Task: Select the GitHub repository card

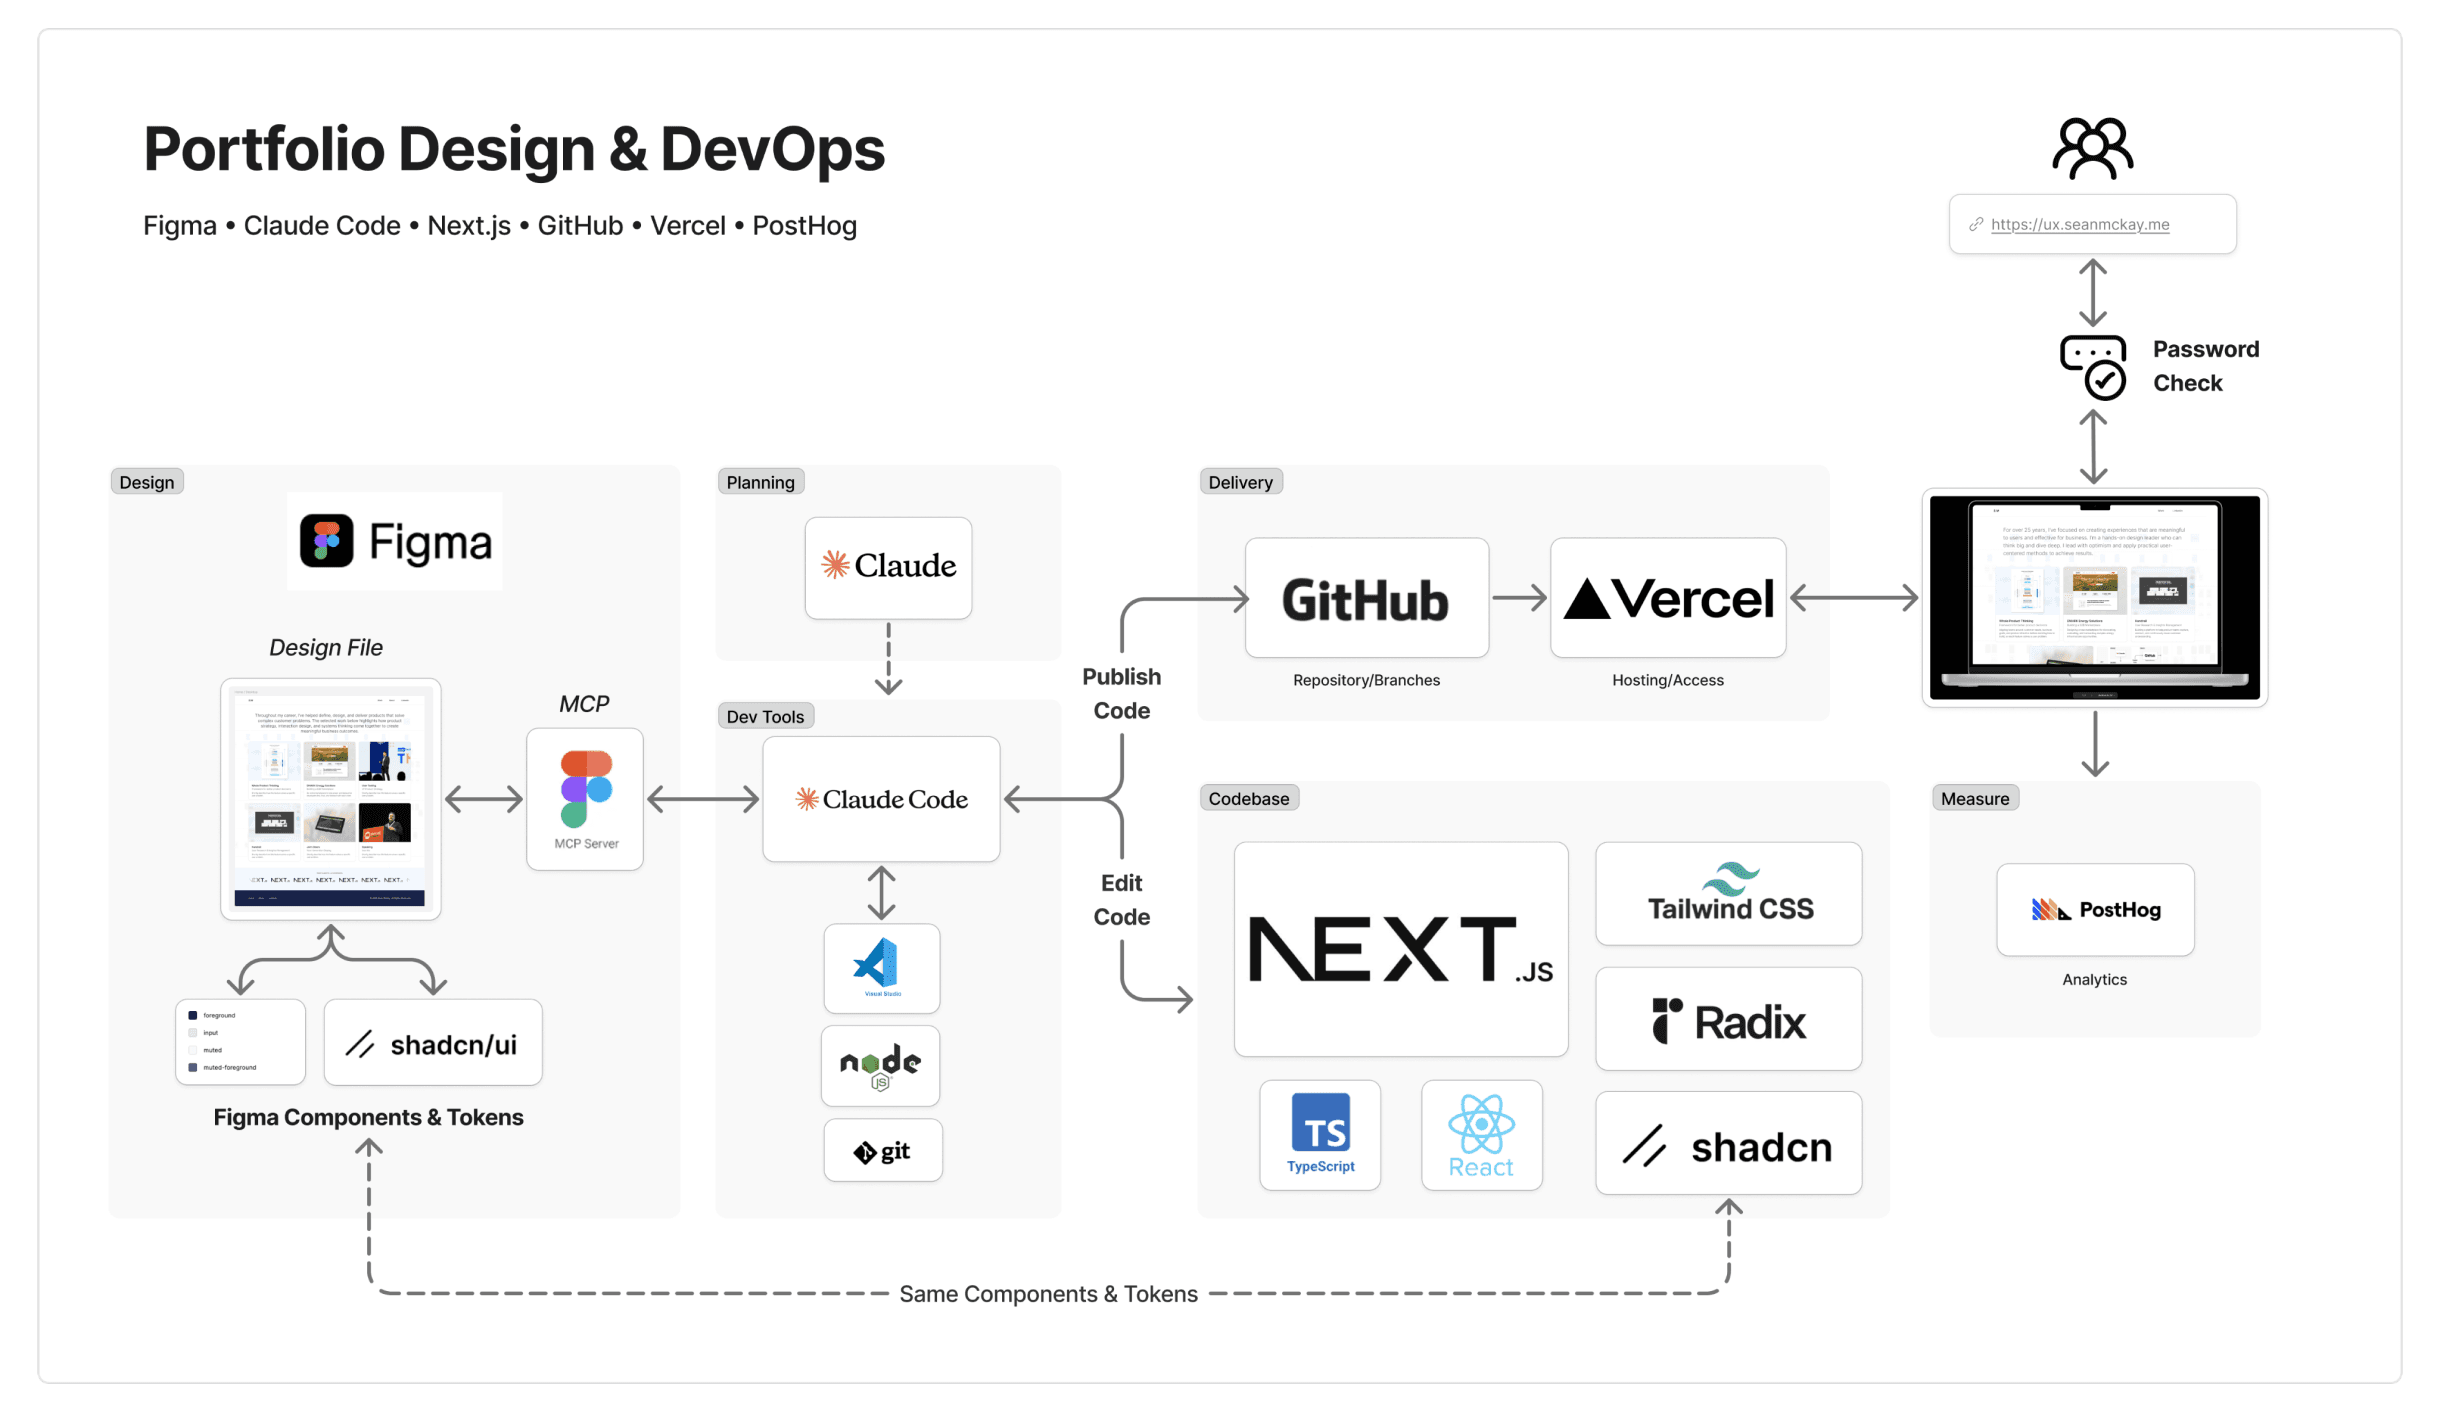Action: (x=1367, y=598)
